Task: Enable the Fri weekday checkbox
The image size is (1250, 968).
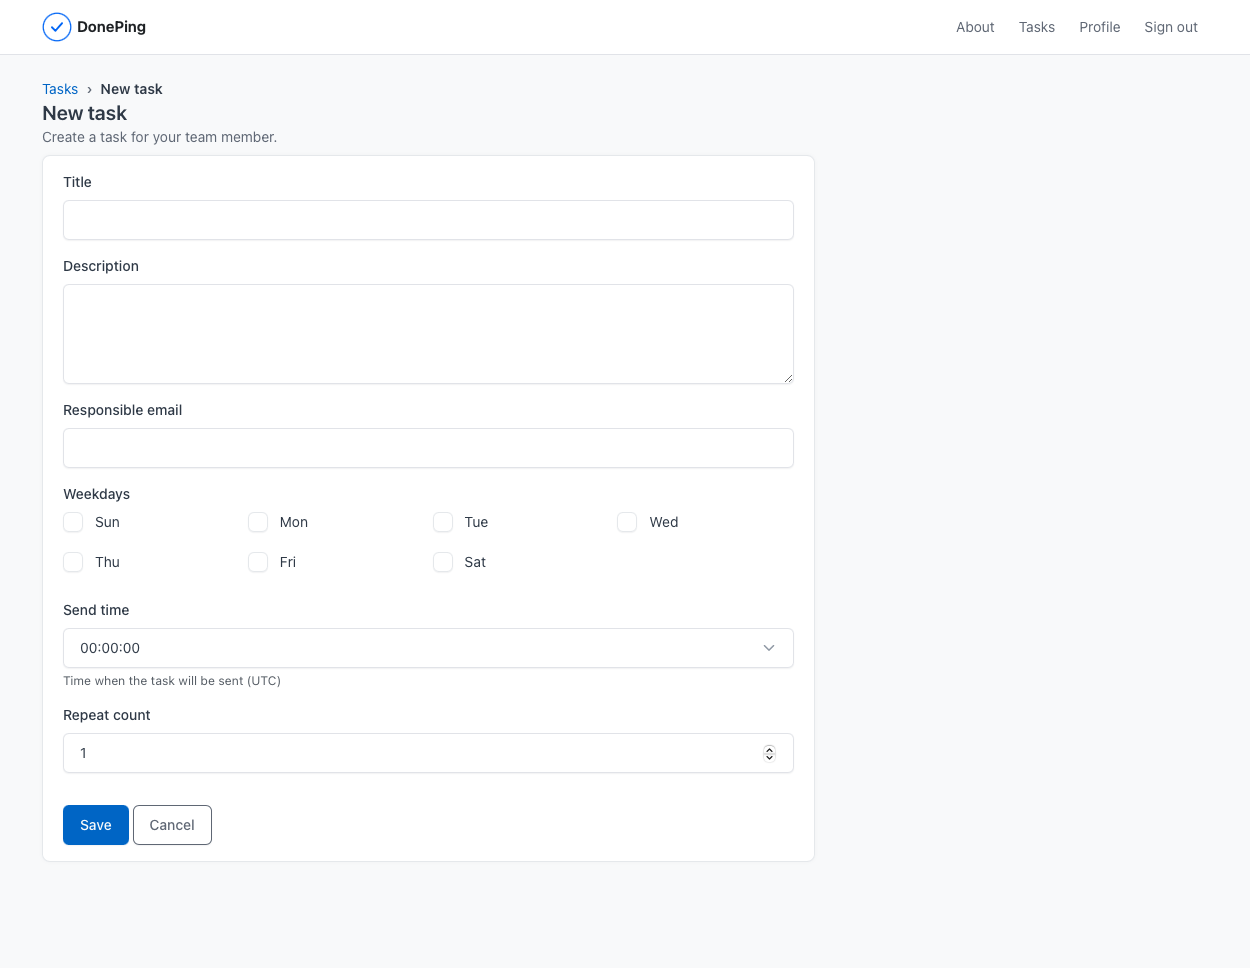Action: 258,562
